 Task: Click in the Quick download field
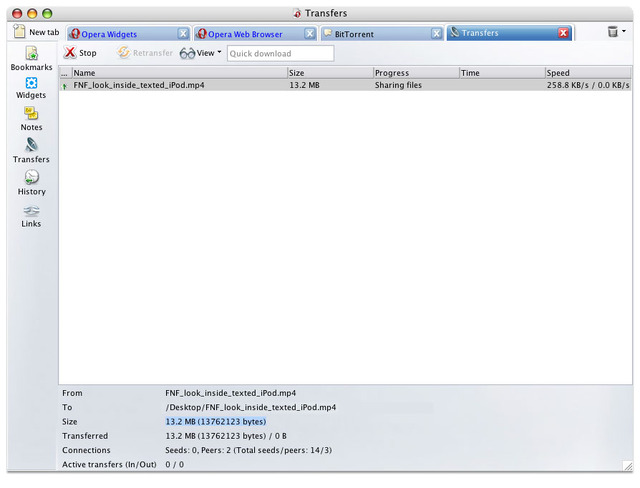click(x=280, y=53)
